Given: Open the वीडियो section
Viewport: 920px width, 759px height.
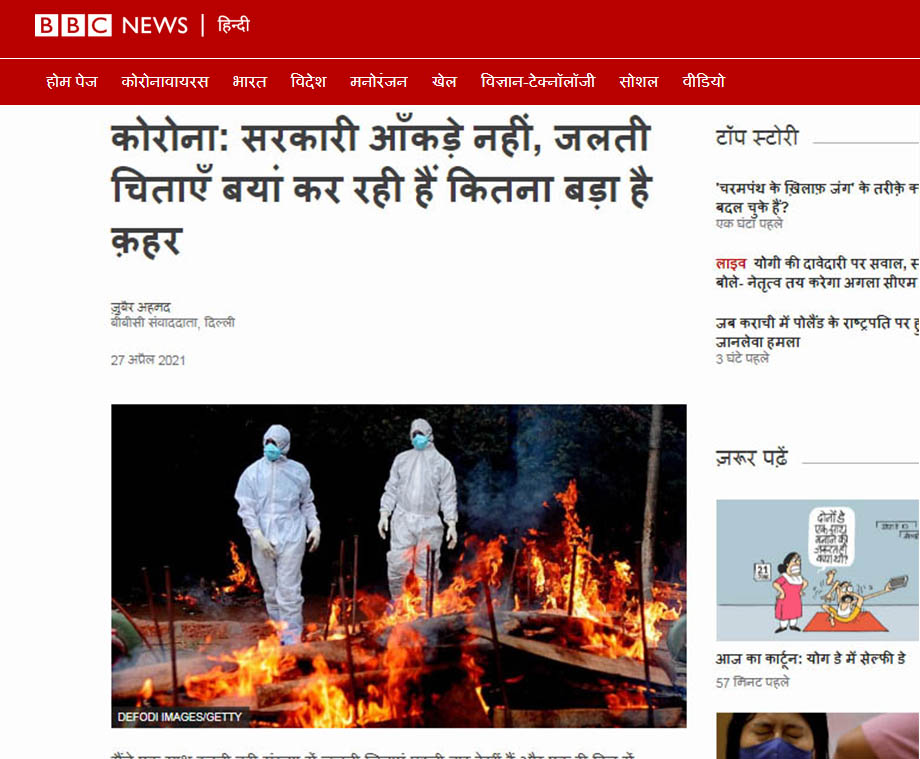Looking at the screenshot, I should click(x=703, y=82).
